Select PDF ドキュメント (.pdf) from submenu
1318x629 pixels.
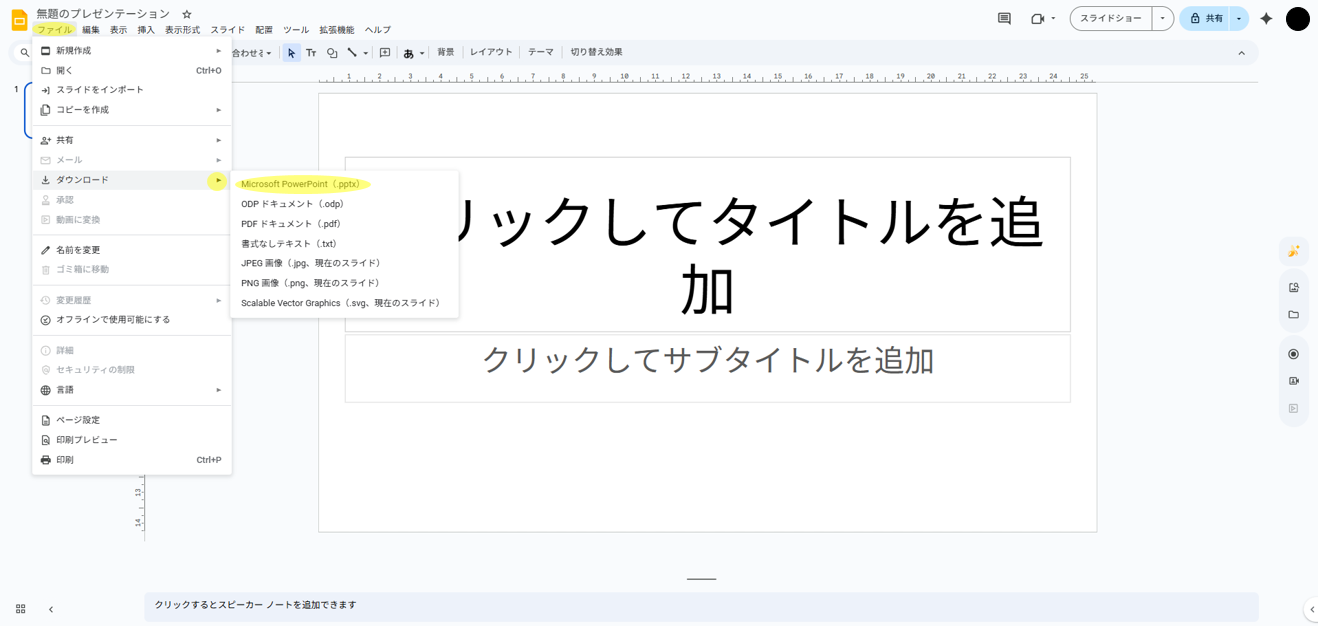point(291,224)
